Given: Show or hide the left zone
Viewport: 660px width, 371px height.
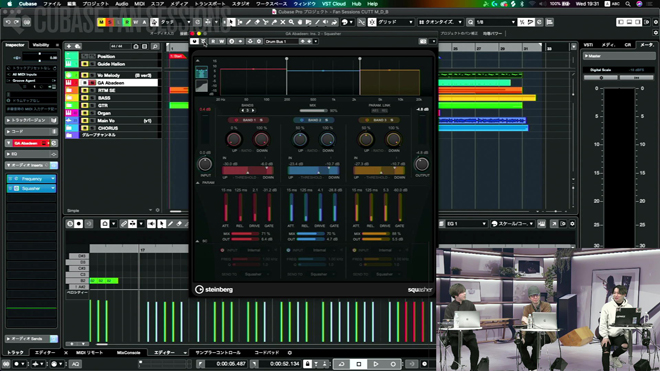Looking at the screenshot, I should click(620, 22).
